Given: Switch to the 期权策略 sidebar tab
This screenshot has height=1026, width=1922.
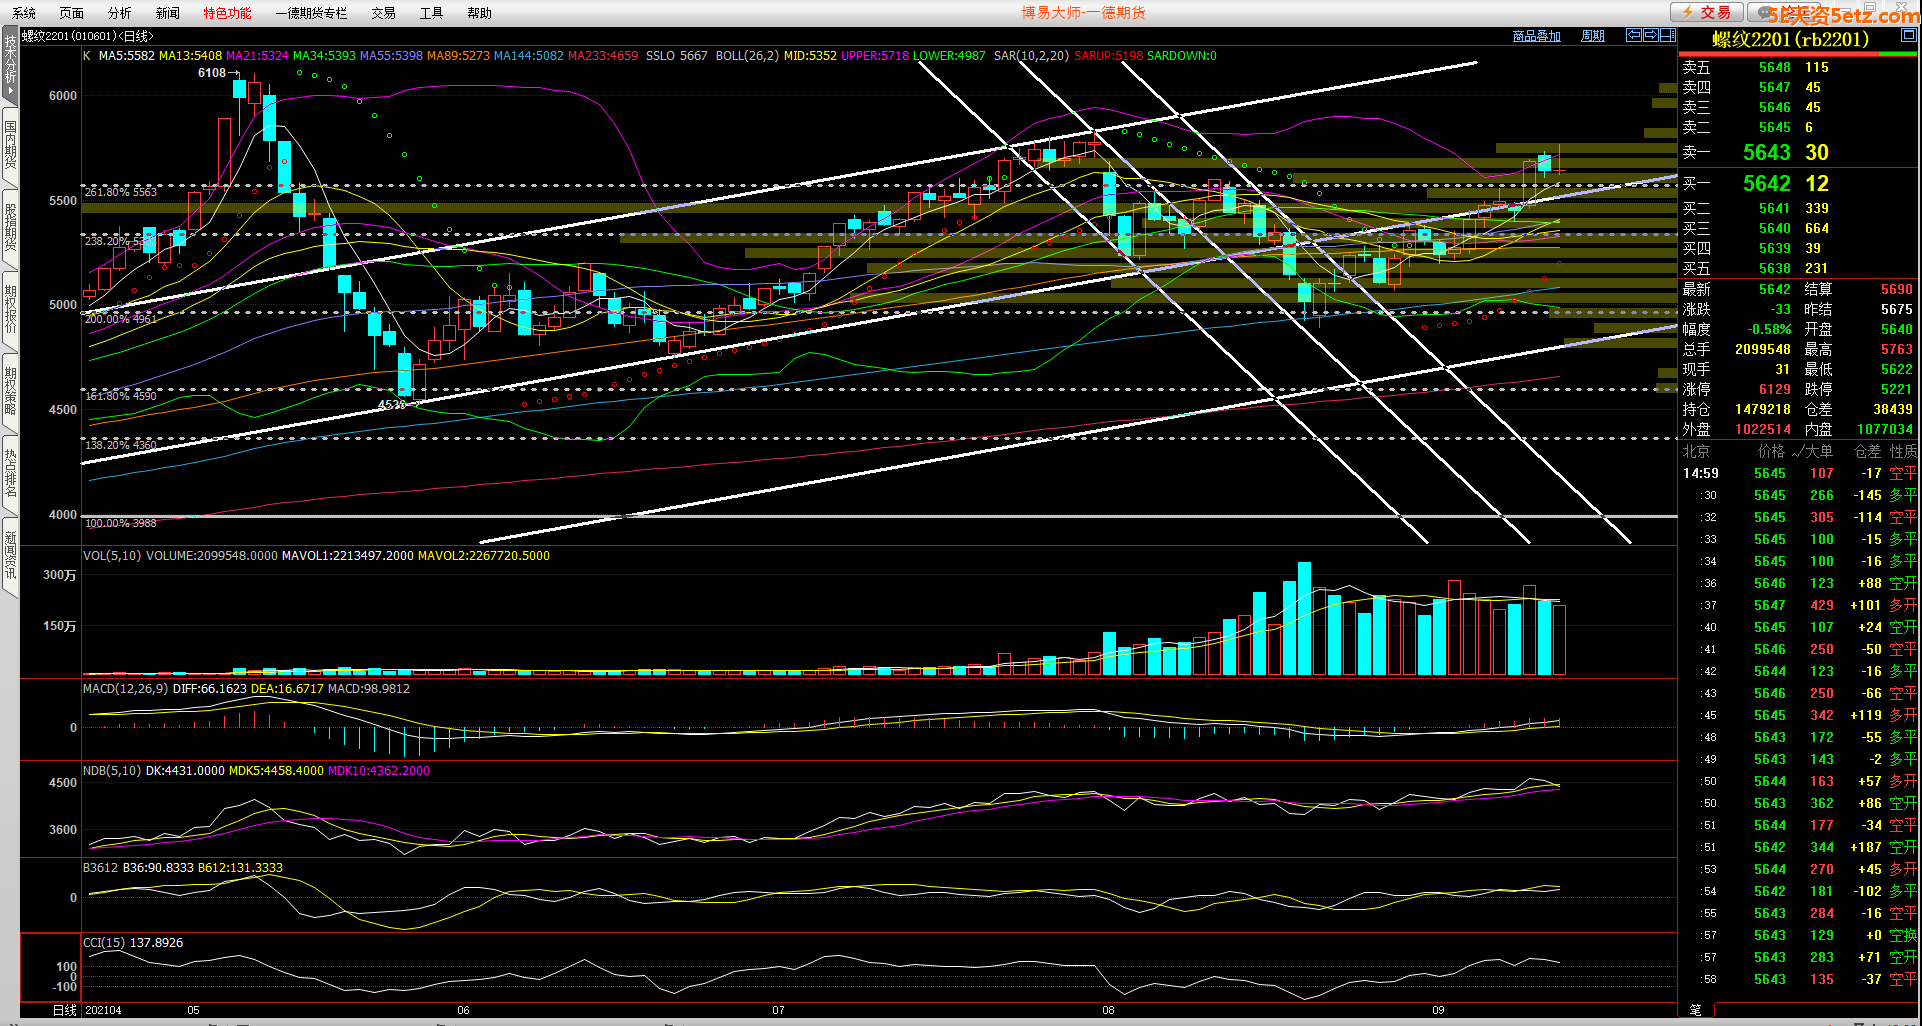Looking at the screenshot, I should [x=10, y=391].
